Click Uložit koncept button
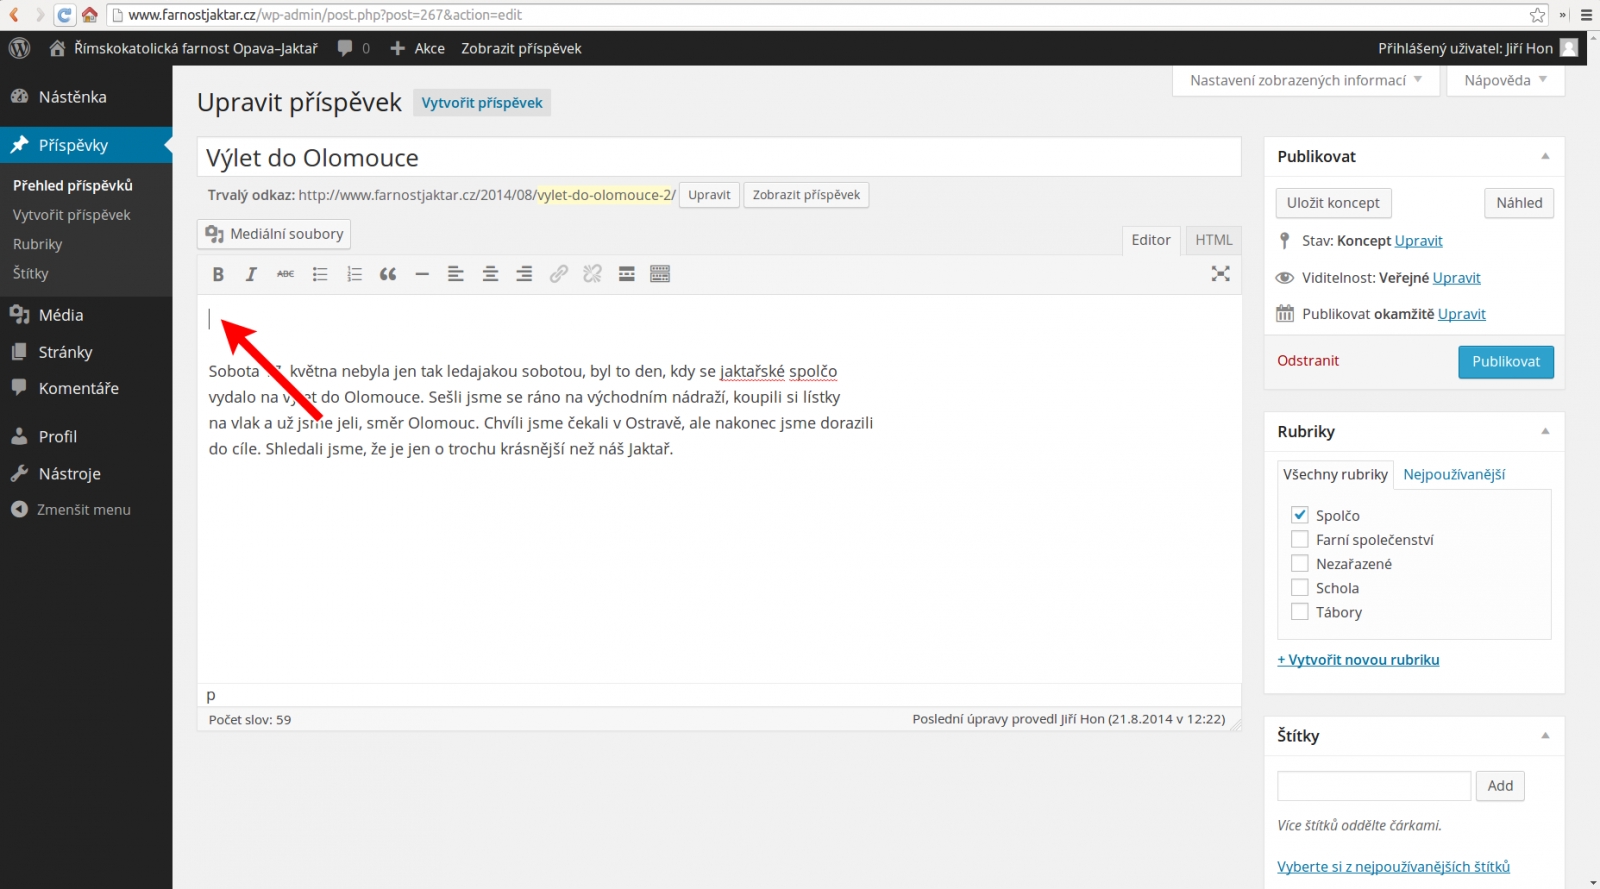1600x889 pixels. coord(1333,203)
